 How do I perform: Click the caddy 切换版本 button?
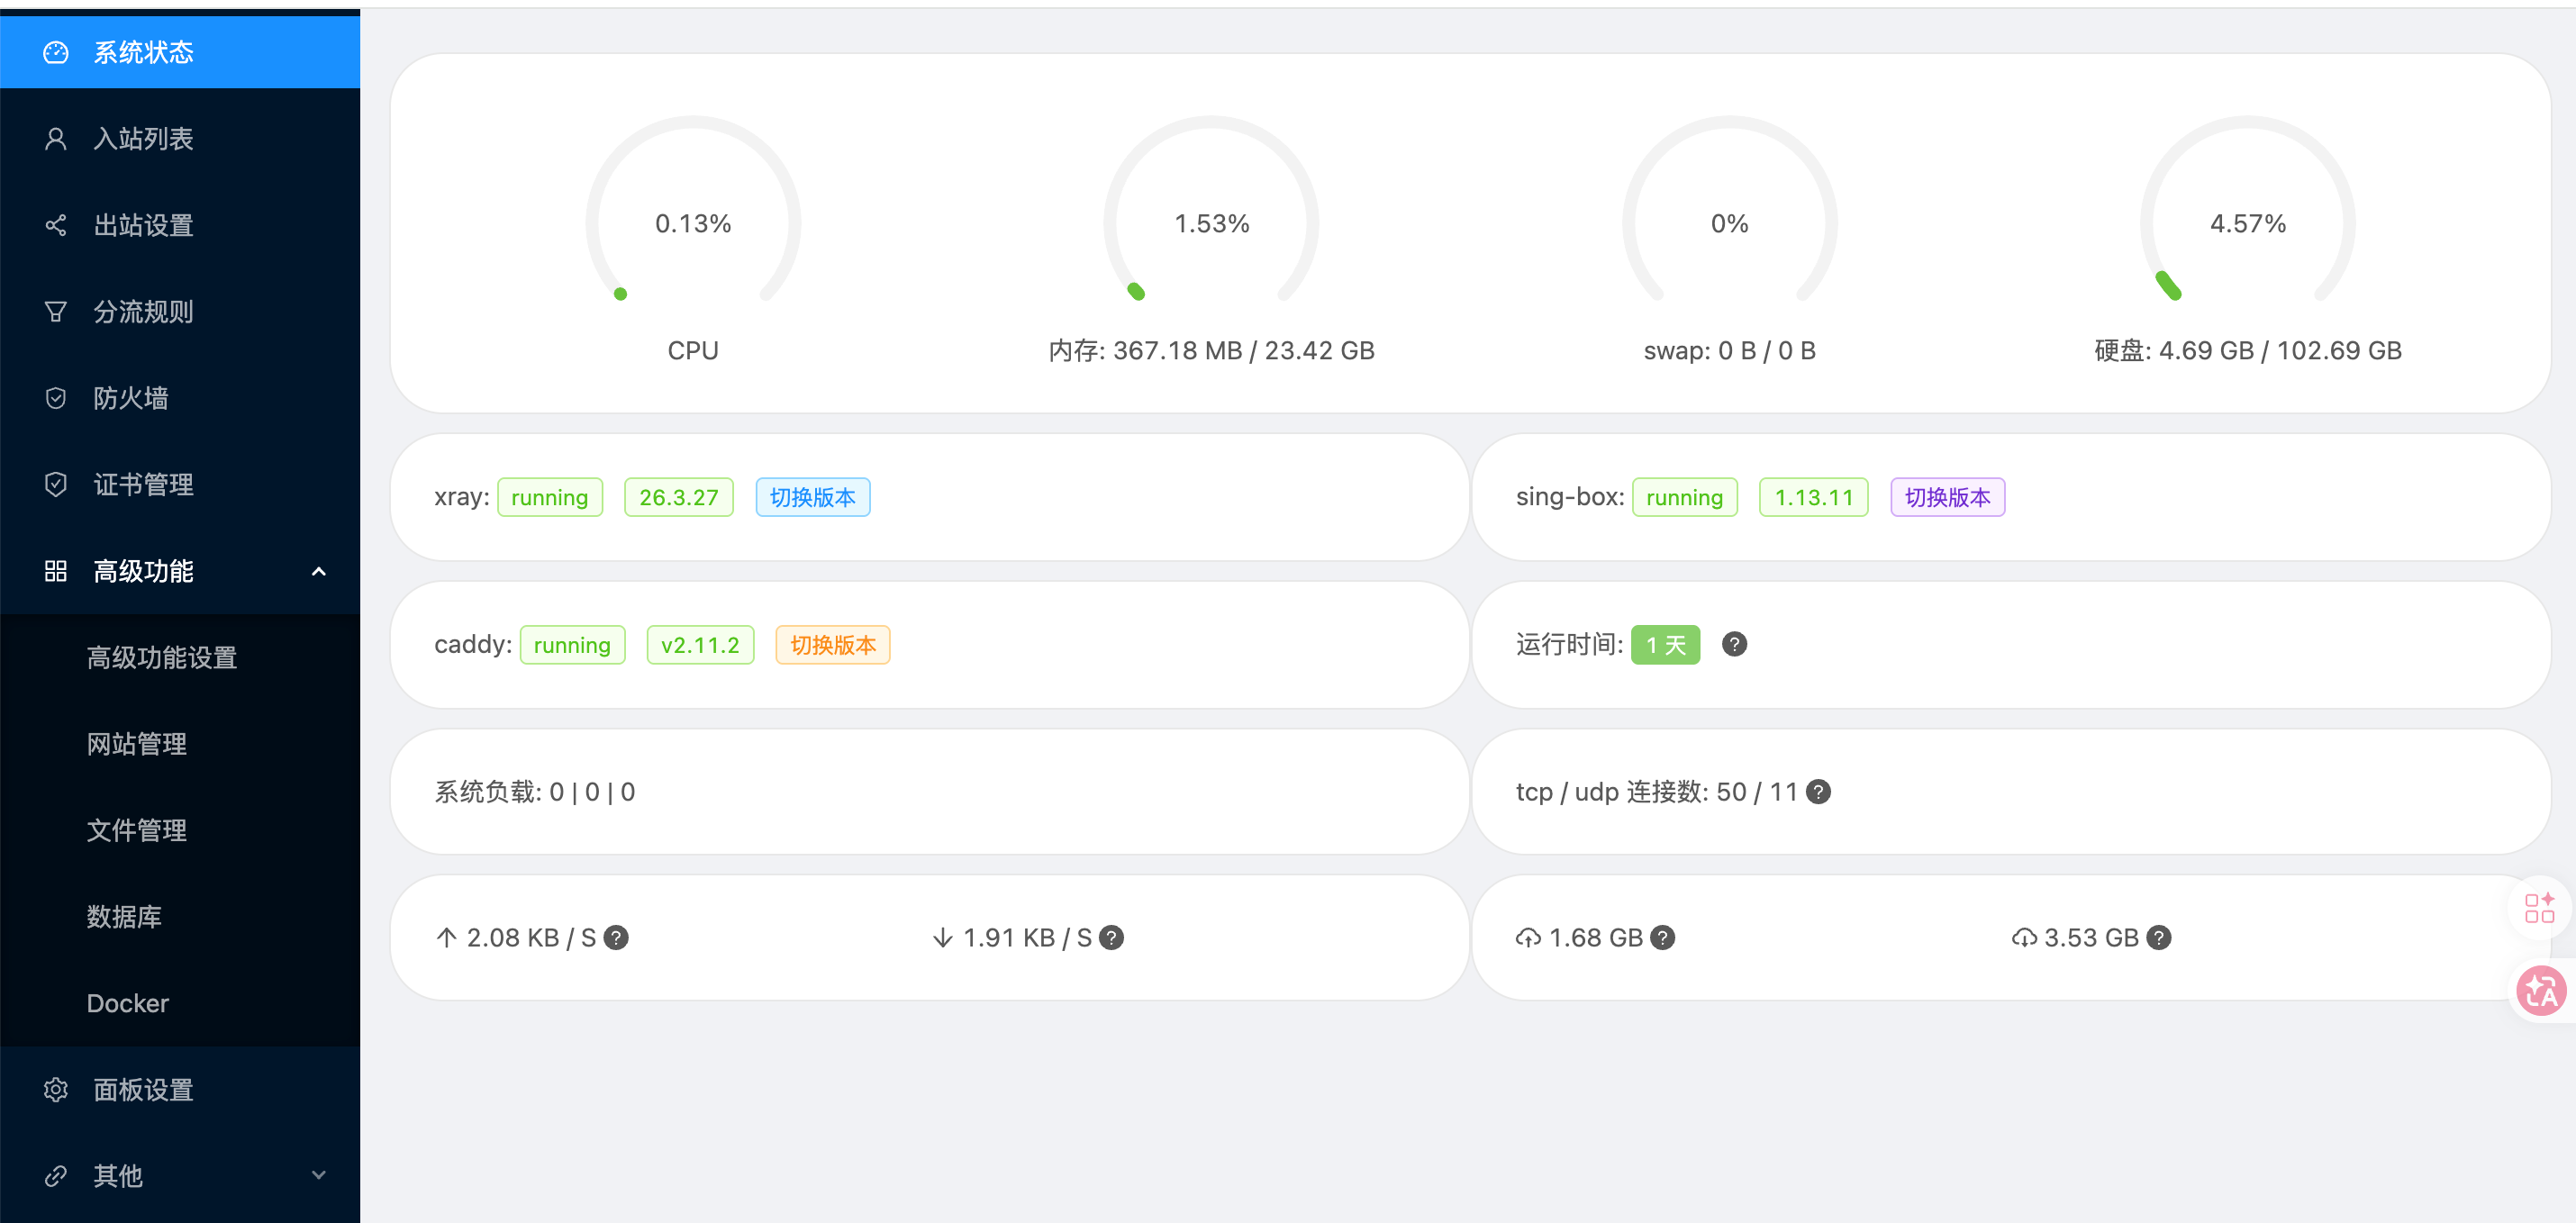click(832, 645)
